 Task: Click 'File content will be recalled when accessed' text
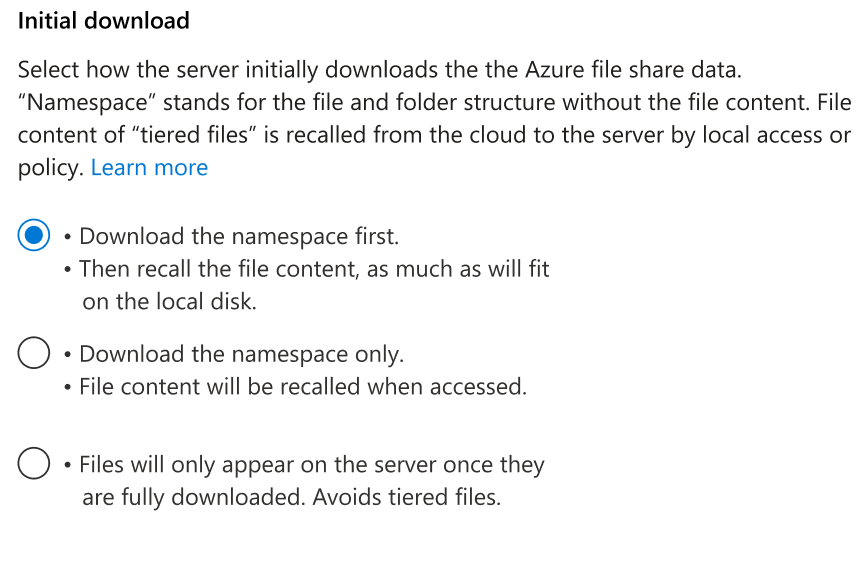[303, 386]
